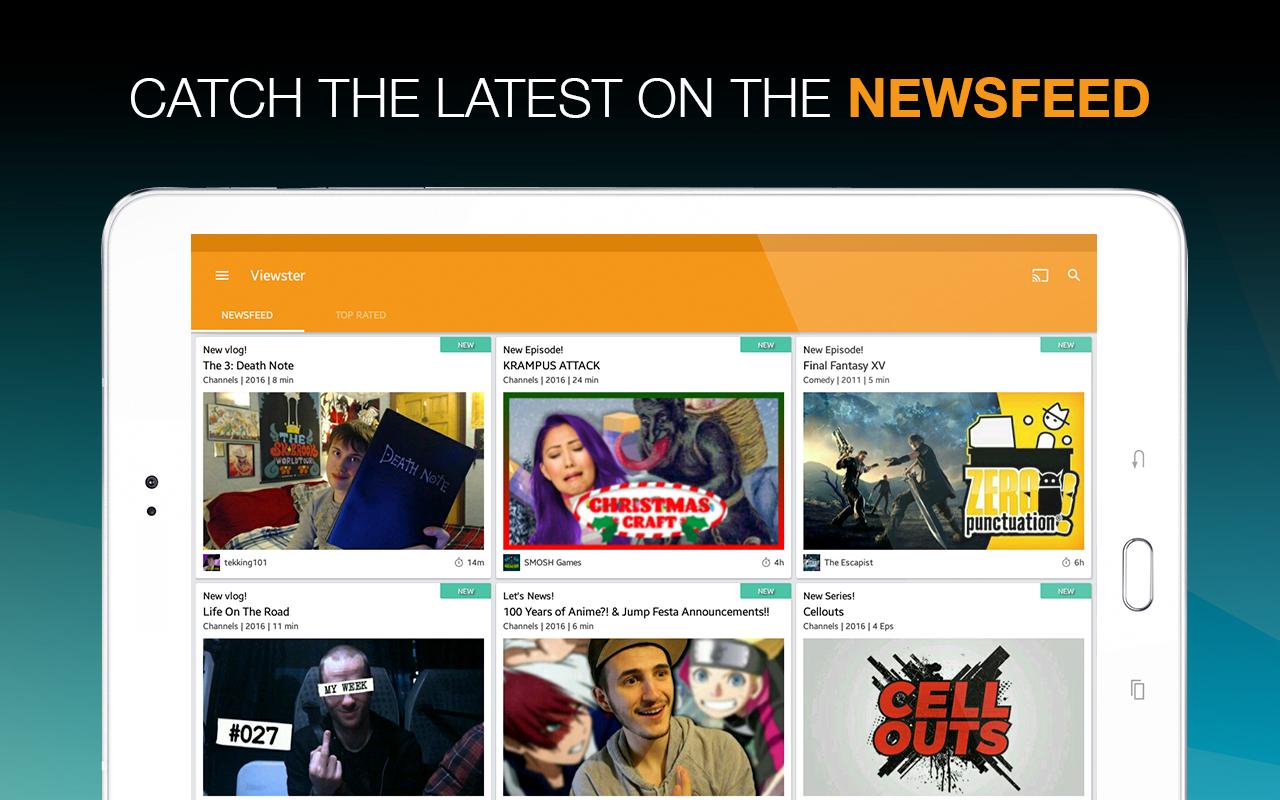Click 'New Episode!' above KRAMPUS ATTACK
1280x800 pixels.
[533, 350]
